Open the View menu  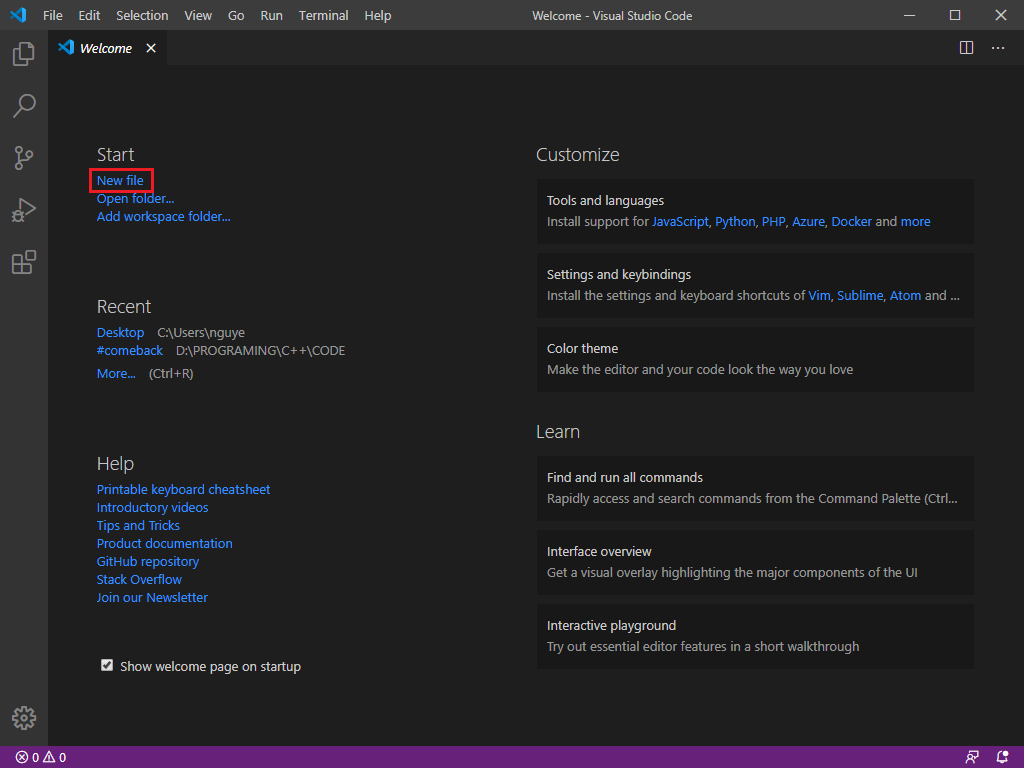pyautogui.click(x=198, y=15)
